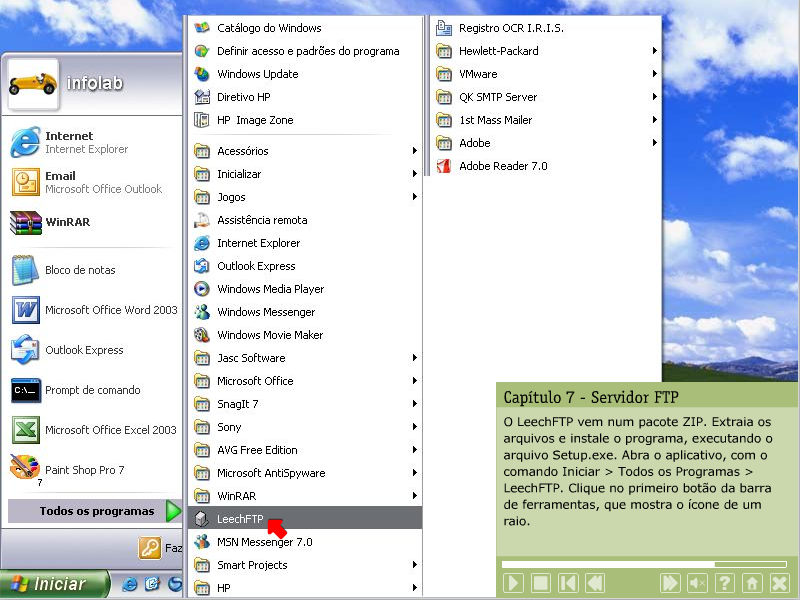Stop the tutorial playback
This screenshot has height=600, width=800.
[x=540, y=583]
